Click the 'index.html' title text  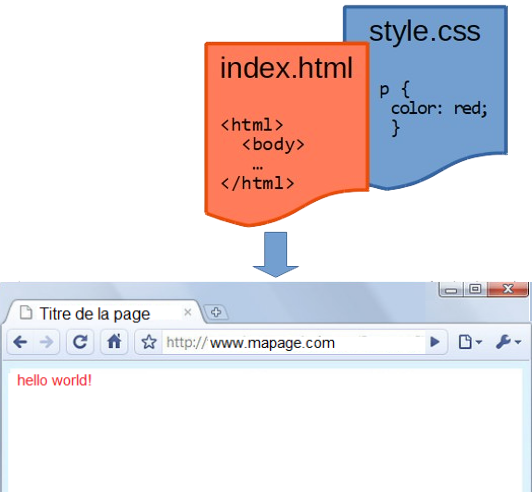click(x=287, y=68)
